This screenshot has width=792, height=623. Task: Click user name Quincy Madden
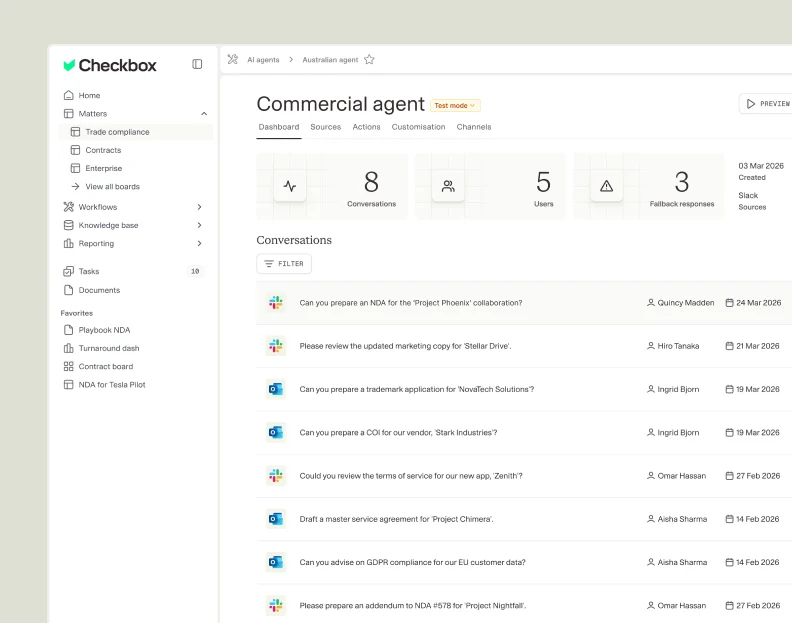[x=685, y=303]
